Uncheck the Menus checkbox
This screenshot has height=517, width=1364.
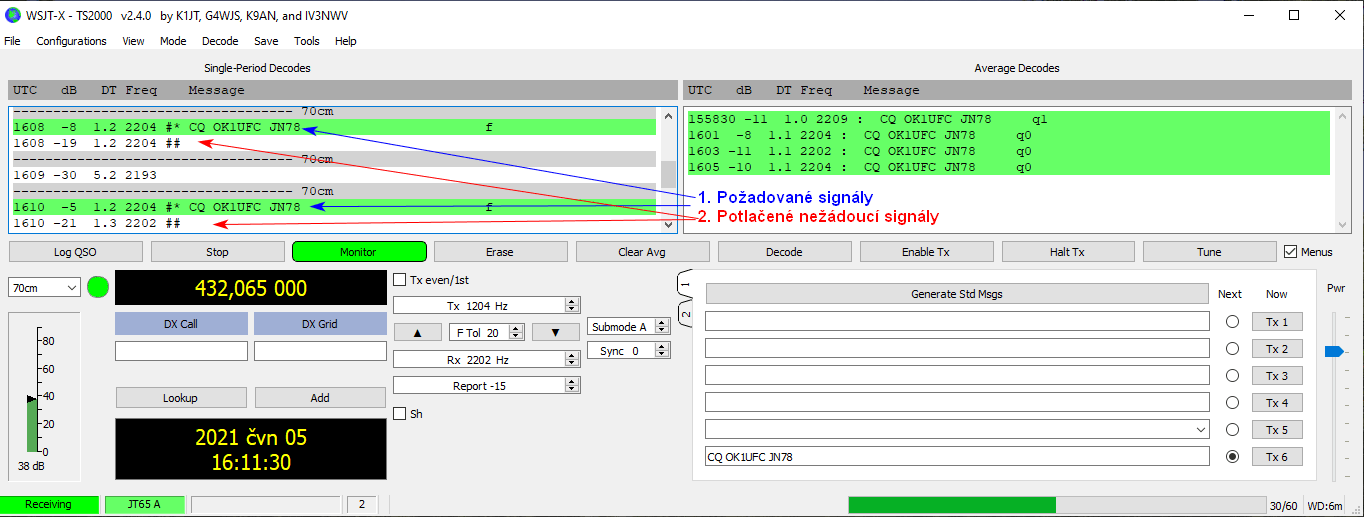point(1290,252)
